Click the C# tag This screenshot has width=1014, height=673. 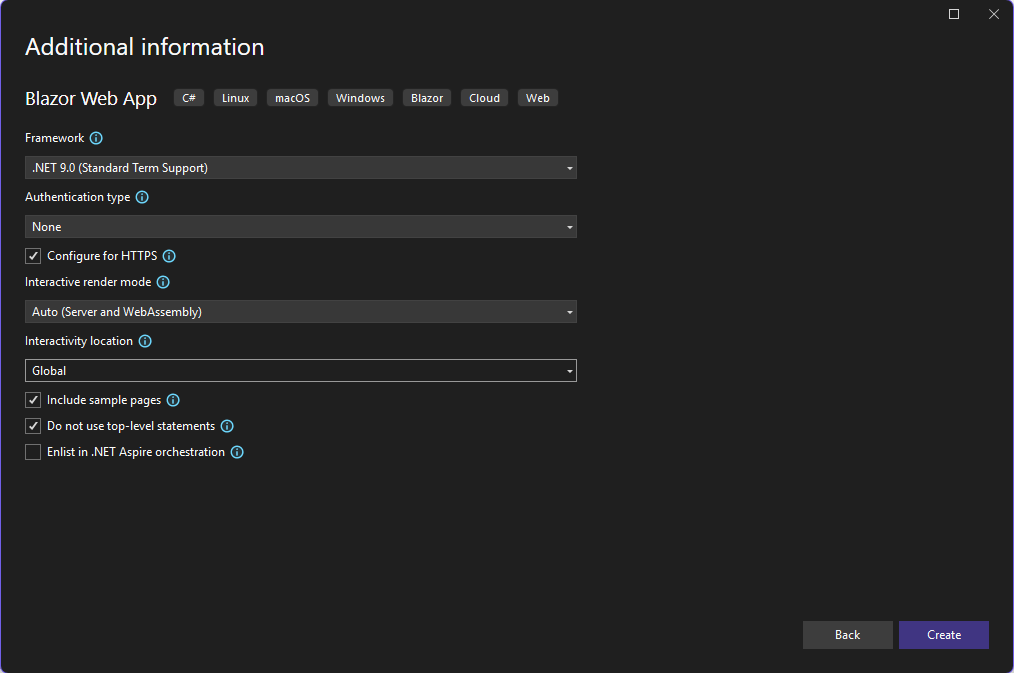click(189, 98)
